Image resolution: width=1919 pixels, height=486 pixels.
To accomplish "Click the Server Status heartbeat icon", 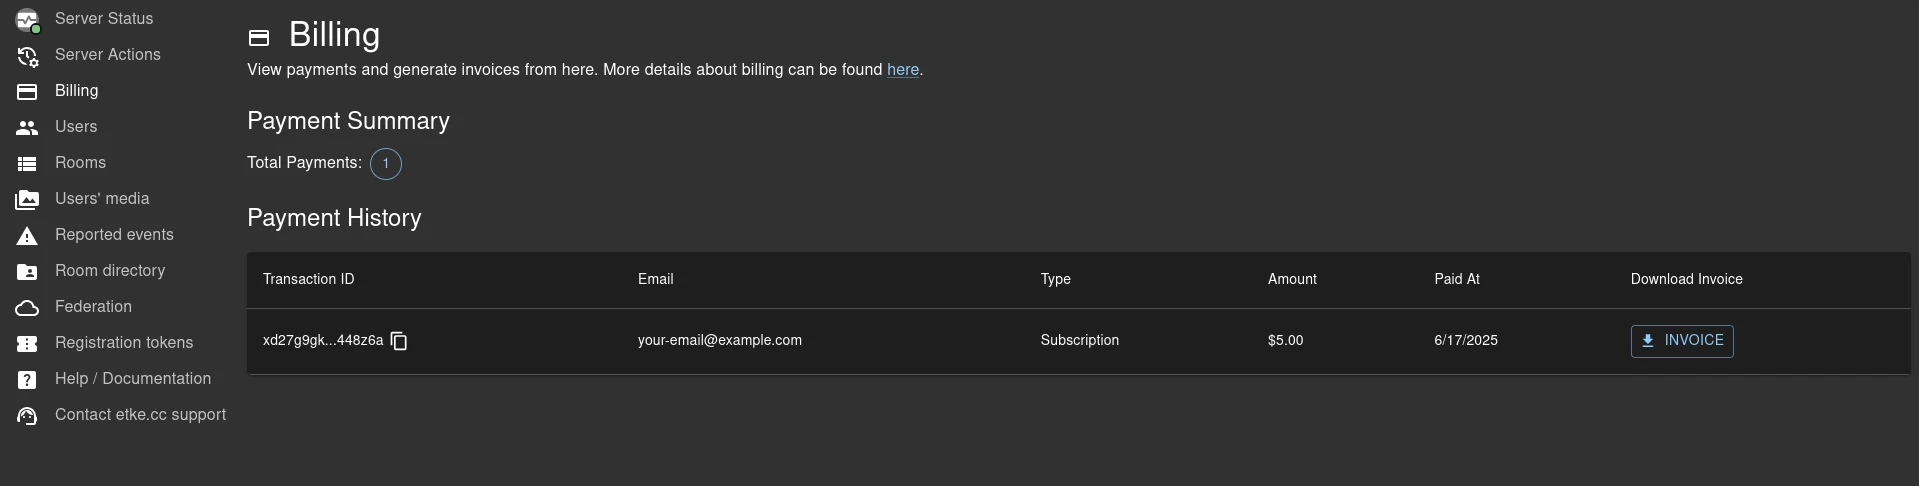I will 27,20.
